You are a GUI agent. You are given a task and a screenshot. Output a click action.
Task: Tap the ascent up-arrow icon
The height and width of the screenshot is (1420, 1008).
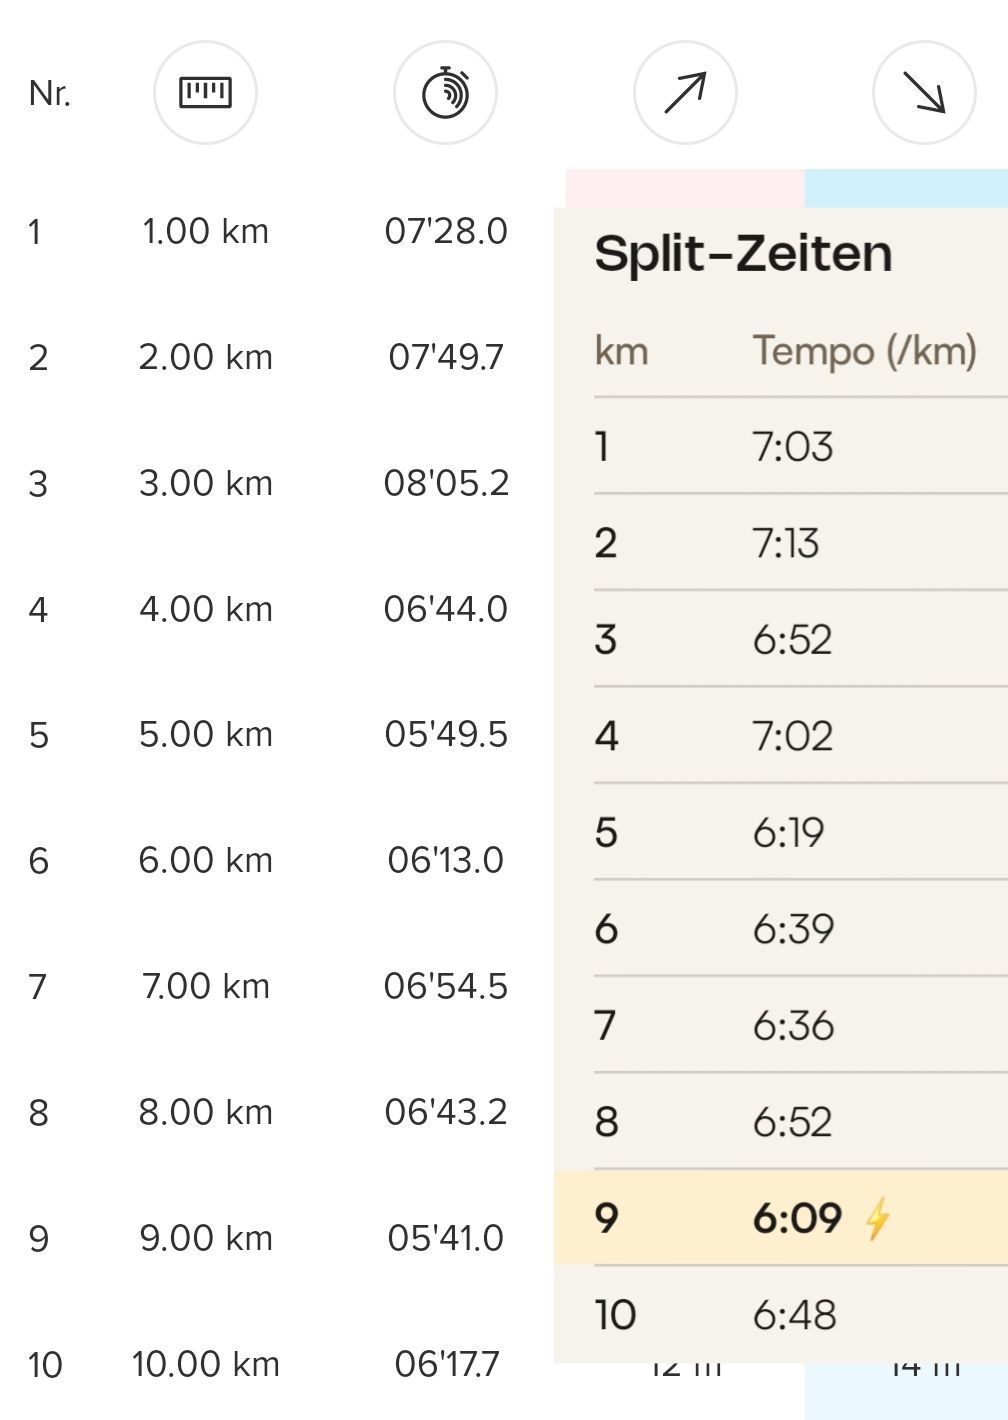[685, 93]
